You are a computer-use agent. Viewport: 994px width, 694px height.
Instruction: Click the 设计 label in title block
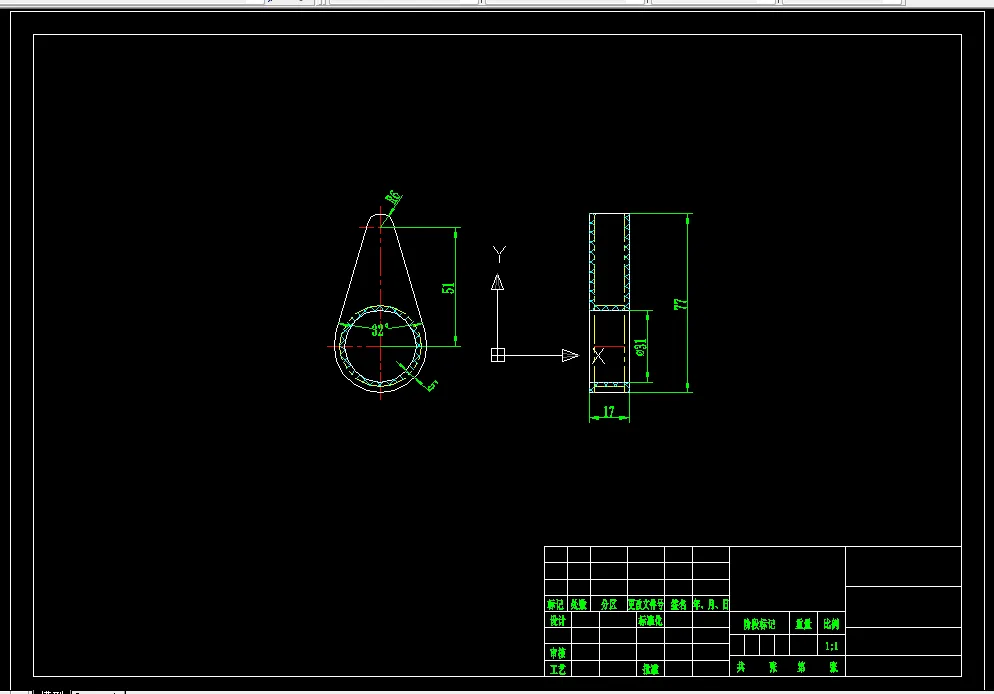click(x=557, y=620)
